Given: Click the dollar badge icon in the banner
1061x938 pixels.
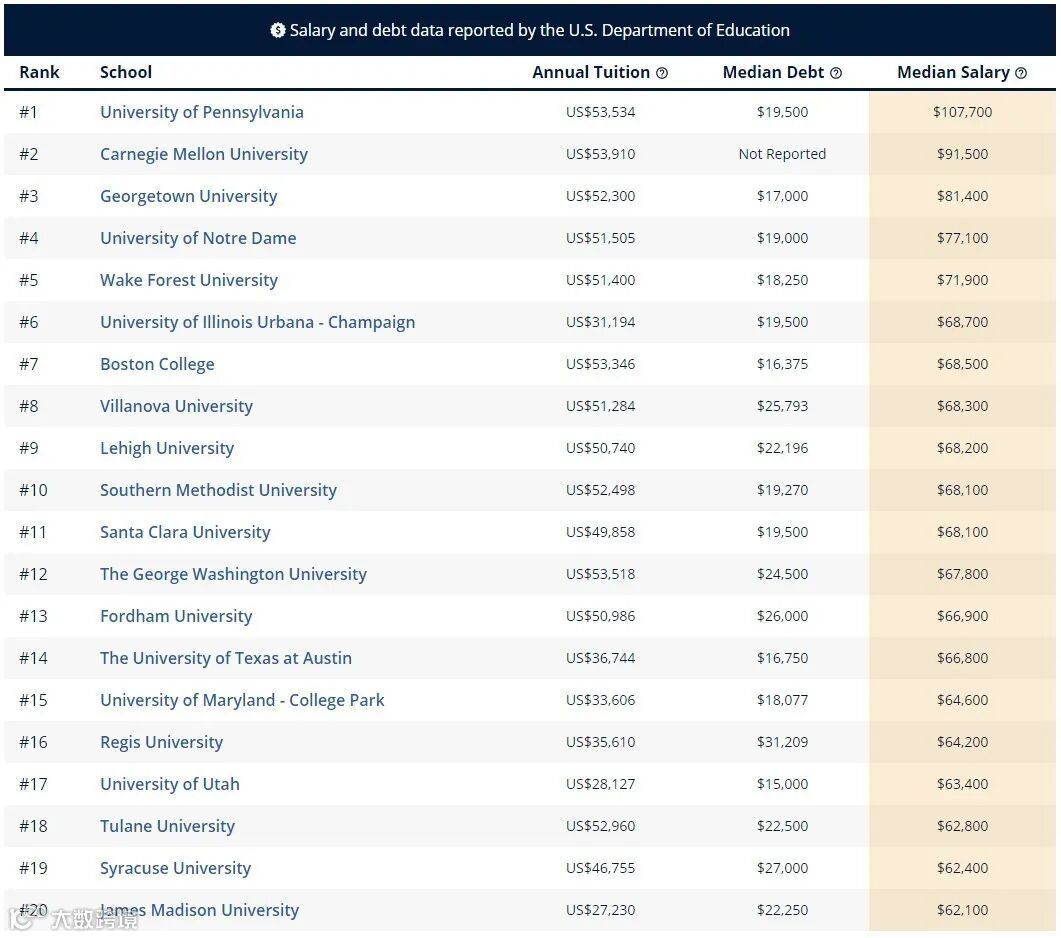Looking at the screenshot, I should point(277,30).
